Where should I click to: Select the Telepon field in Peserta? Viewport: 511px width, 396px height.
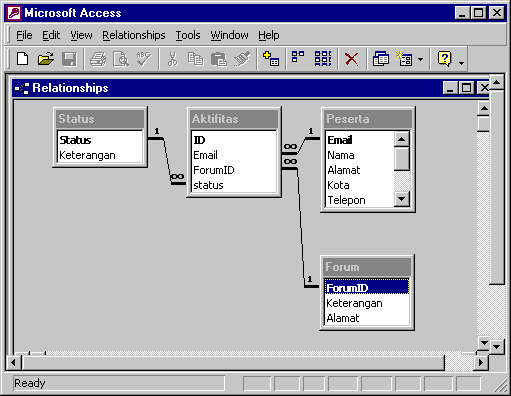(x=360, y=200)
